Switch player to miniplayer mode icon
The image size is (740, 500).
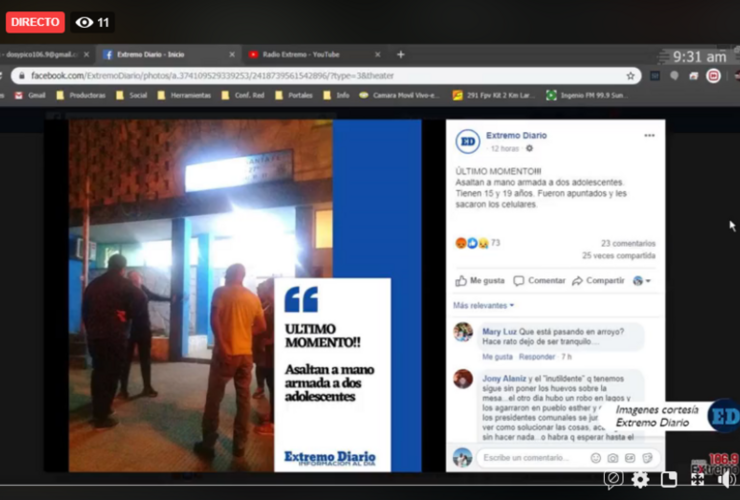click(669, 479)
